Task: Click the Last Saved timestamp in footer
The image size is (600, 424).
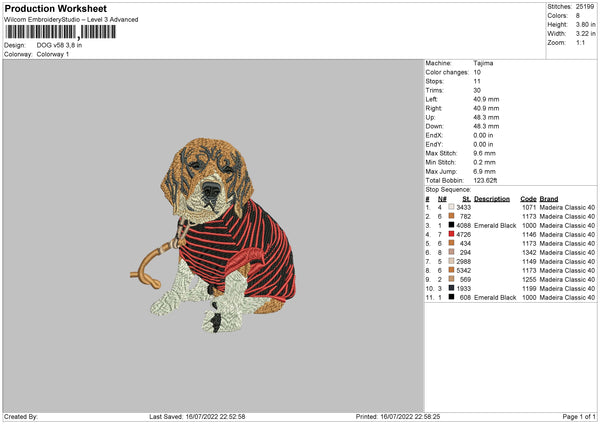Action: tap(196, 417)
